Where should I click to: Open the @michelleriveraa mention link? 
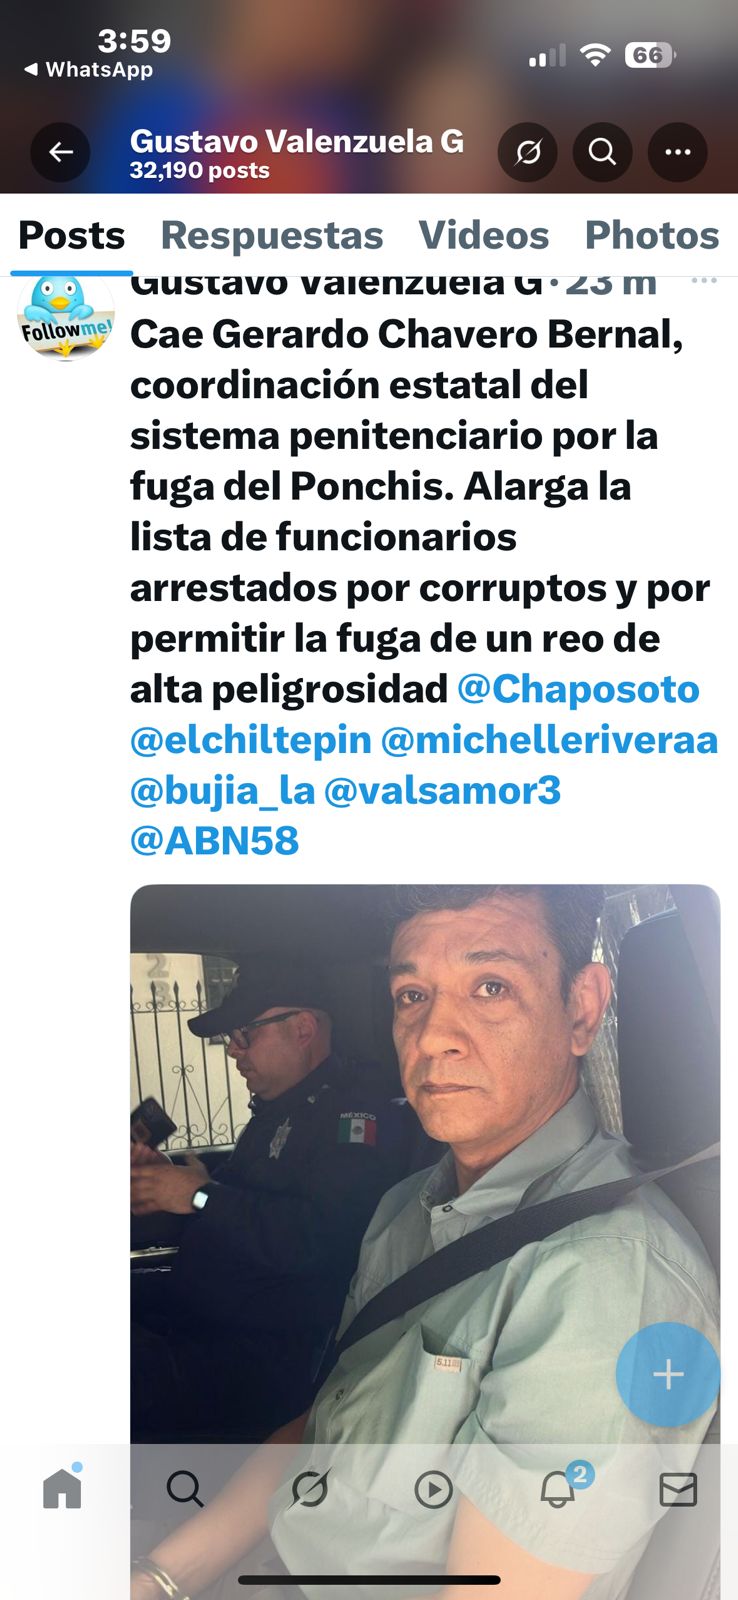coord(550,740)
